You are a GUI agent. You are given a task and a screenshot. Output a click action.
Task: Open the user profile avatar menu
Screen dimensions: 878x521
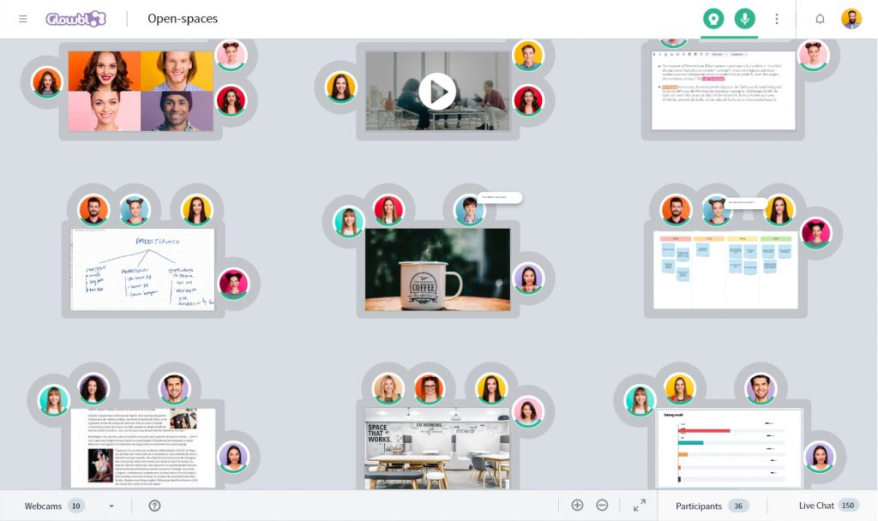[x=851, y=19]
